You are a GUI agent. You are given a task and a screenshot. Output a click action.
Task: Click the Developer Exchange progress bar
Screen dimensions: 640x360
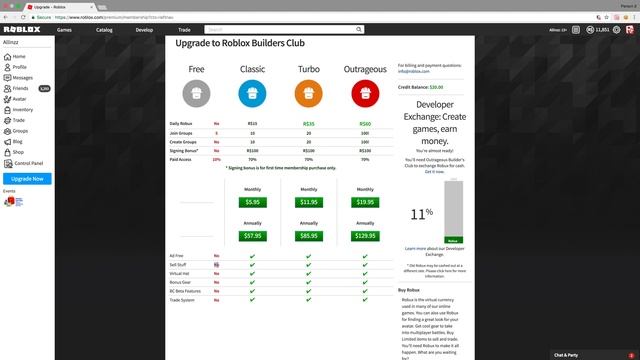[x=453, y=212]
